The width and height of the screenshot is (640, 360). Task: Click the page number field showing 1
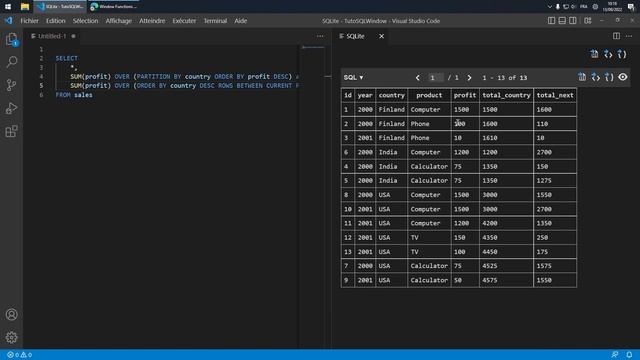pos(436,78)
